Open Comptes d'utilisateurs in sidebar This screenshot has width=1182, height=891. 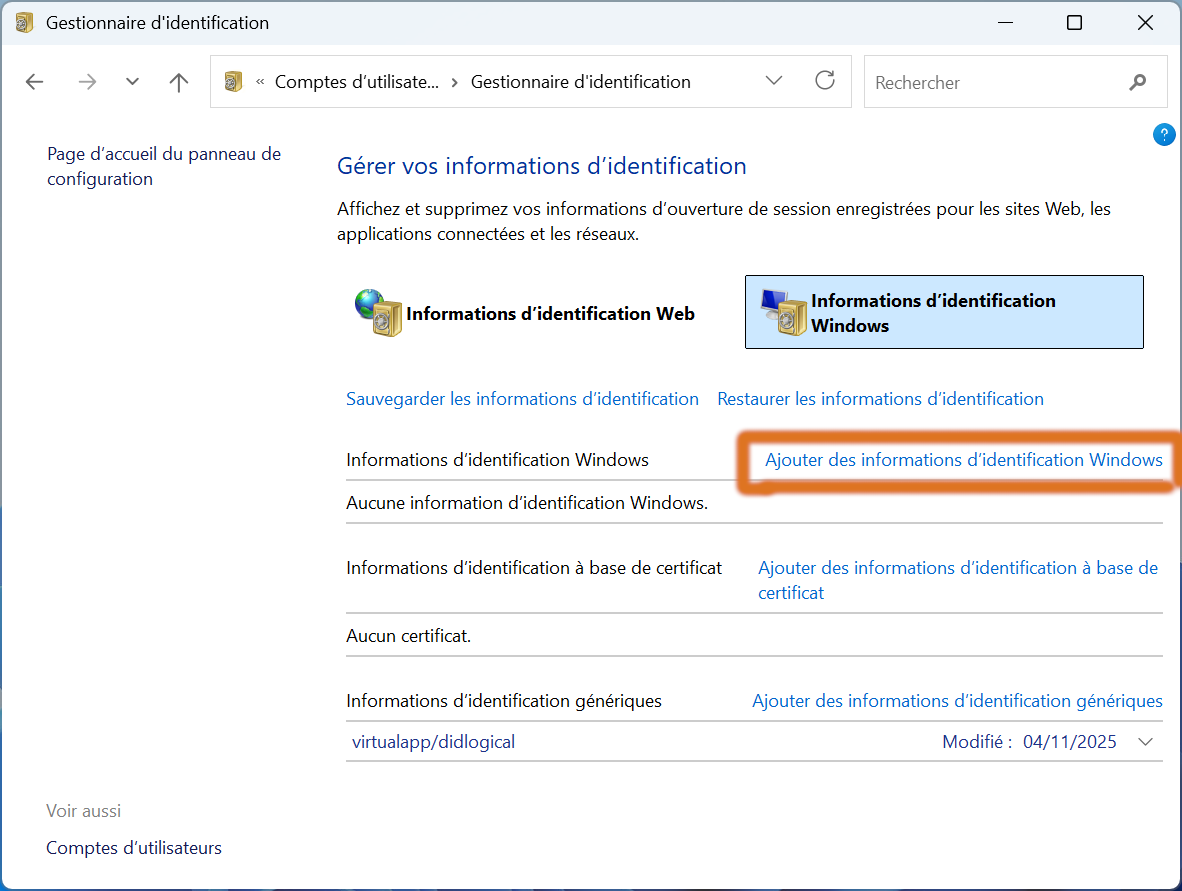[133, 847]
